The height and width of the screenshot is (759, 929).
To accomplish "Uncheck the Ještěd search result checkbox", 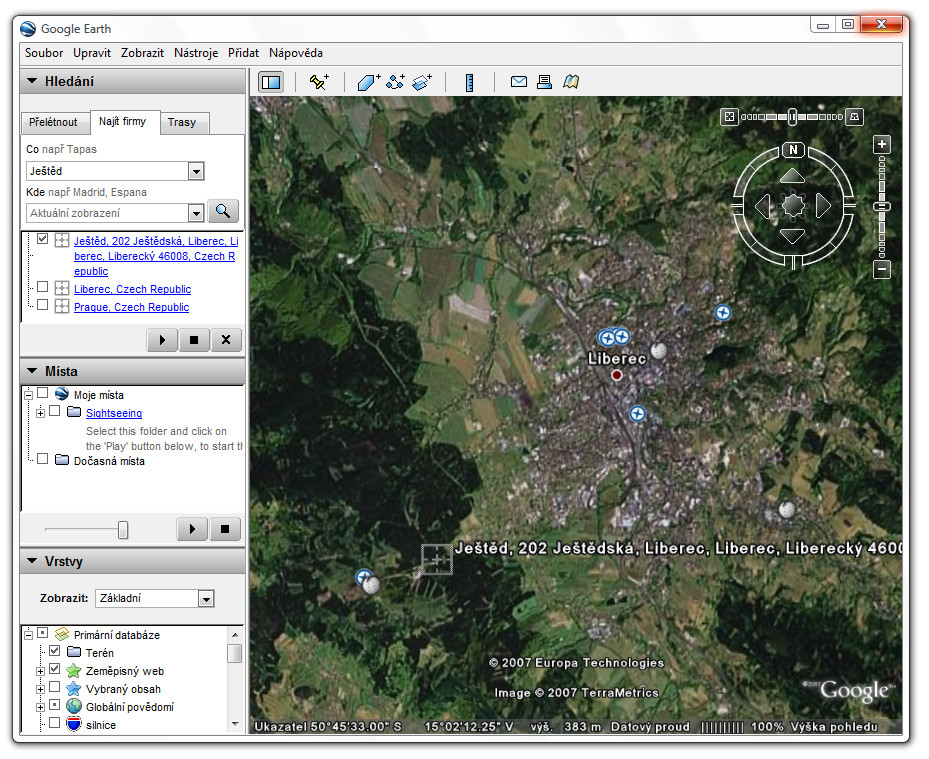I will [42, 239].
